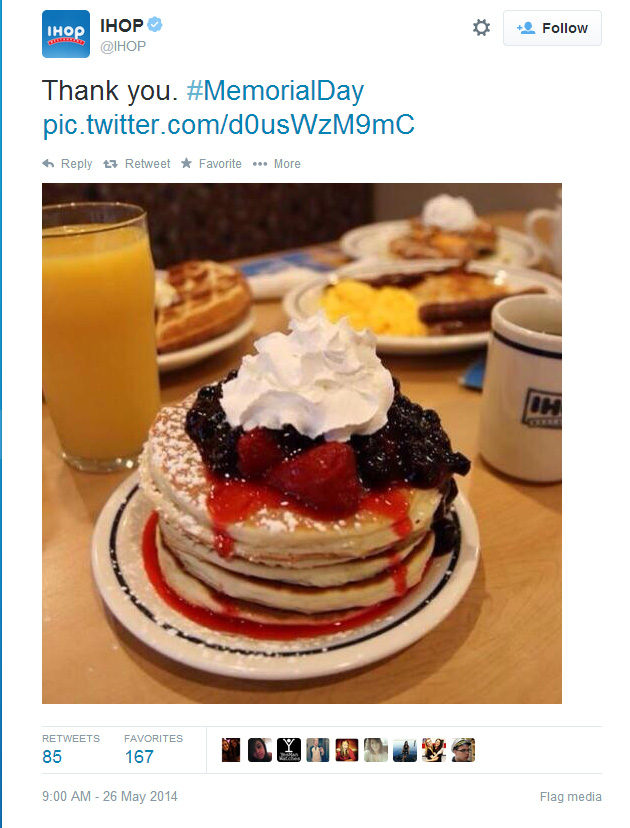630x828 pixels.
Task: Open the gear settings menu
Action: tap(481, 27)
